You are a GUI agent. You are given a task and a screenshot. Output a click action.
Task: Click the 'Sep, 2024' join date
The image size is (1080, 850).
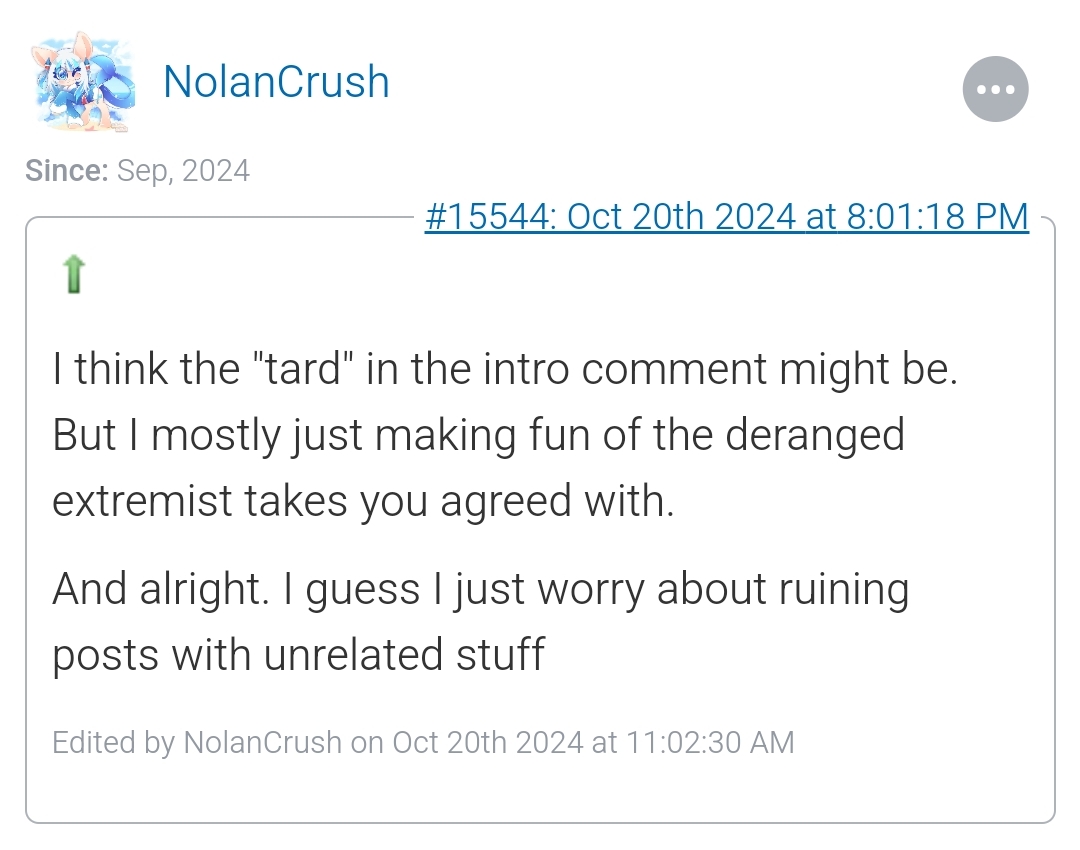[x=183, y=170]
